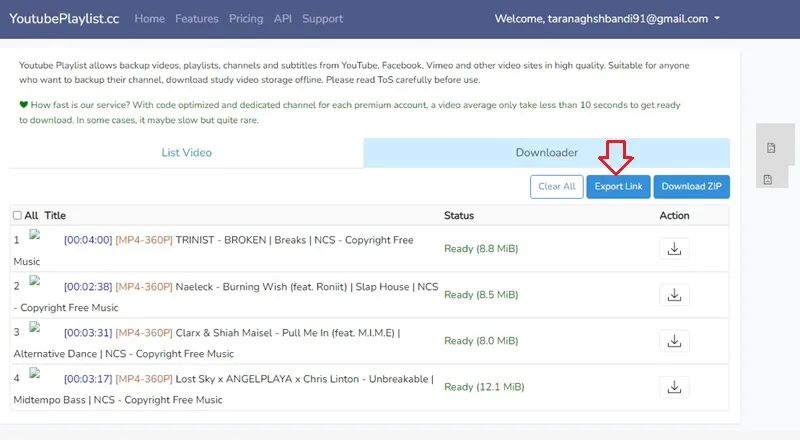Click the lower document icon in side panel

768,180
